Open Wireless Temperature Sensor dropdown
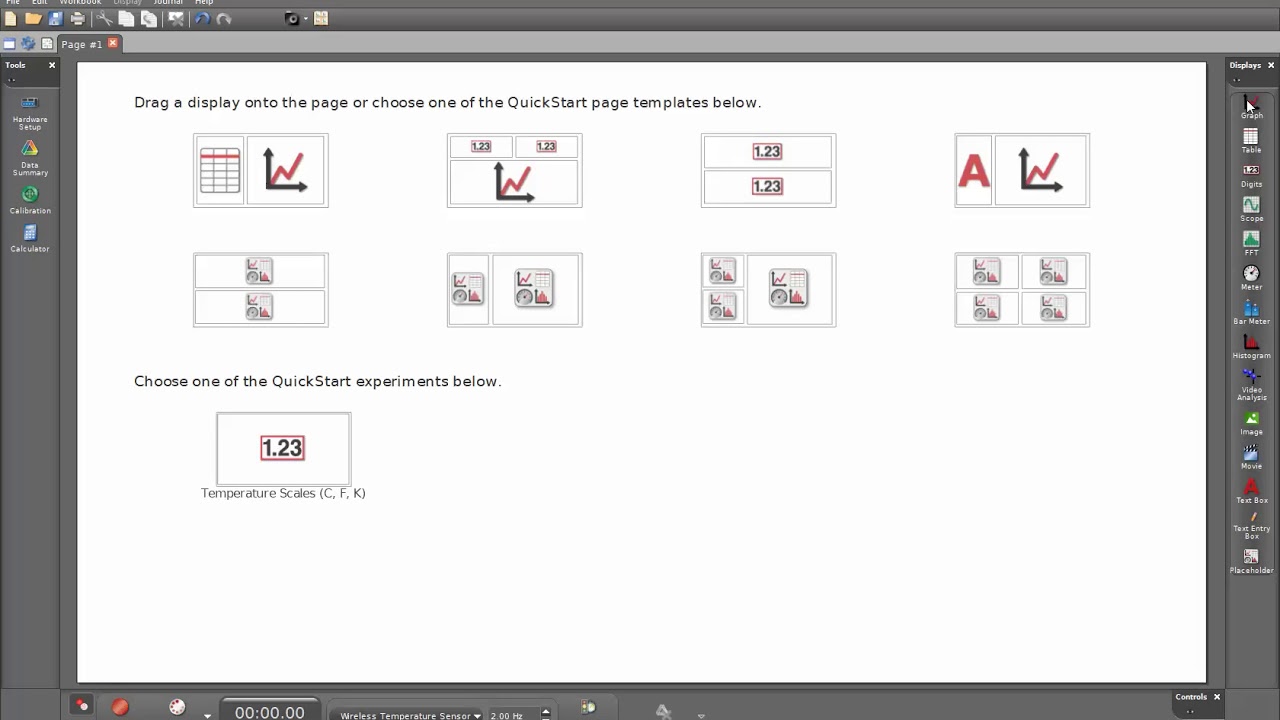 click(410, 715)
